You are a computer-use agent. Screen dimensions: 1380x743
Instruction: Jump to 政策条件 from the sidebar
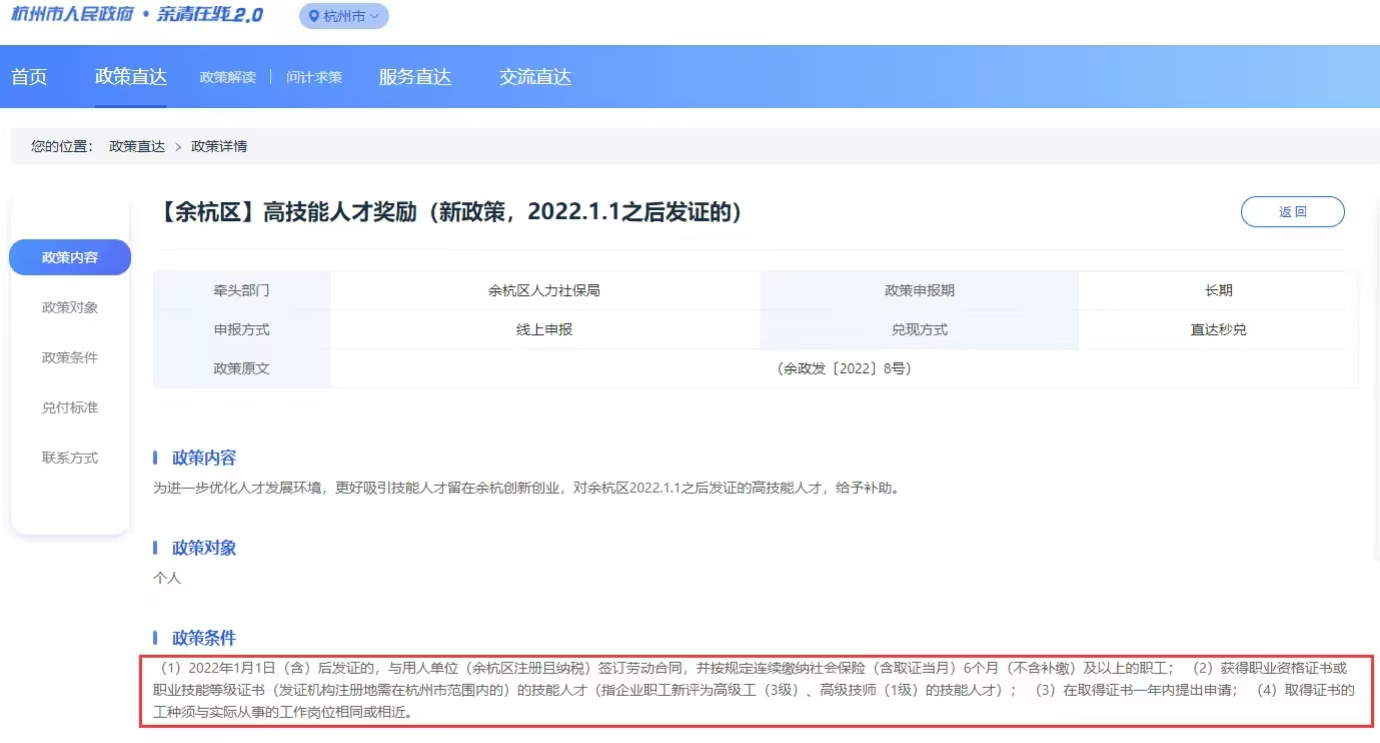coord(70,357)
